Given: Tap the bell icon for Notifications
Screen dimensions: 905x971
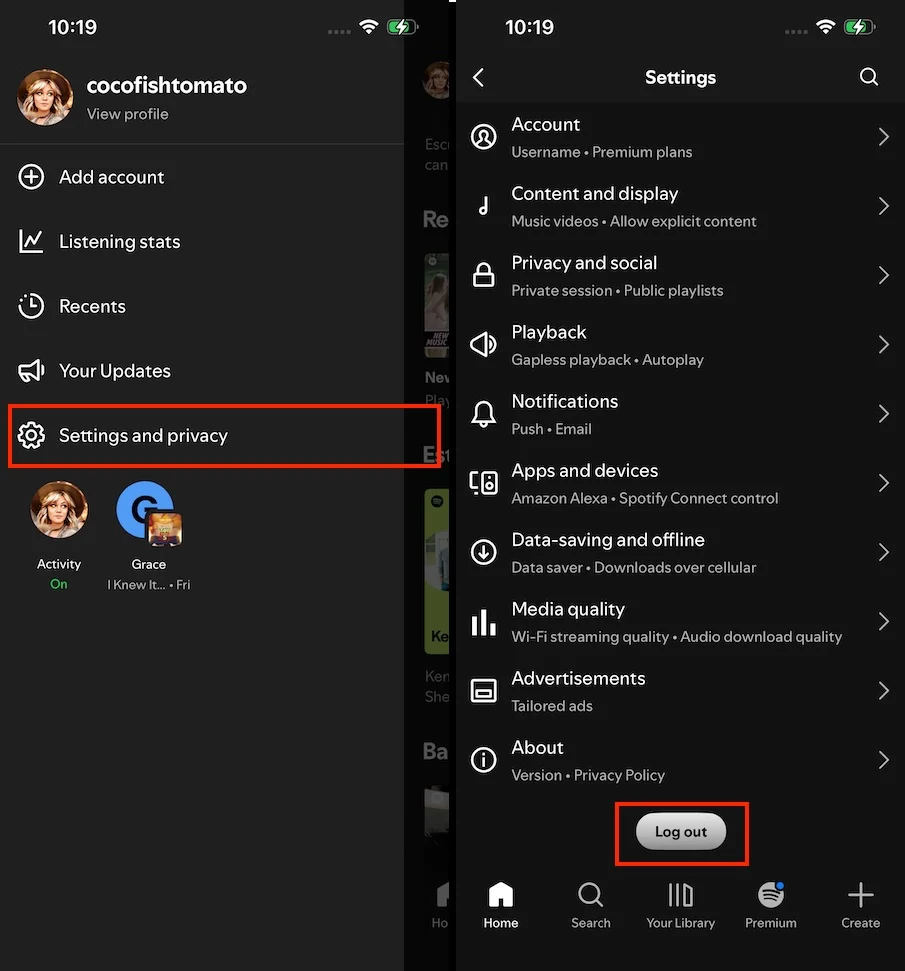Looking at the screenshot, I should pyautogui.click(x=483, y=414).
